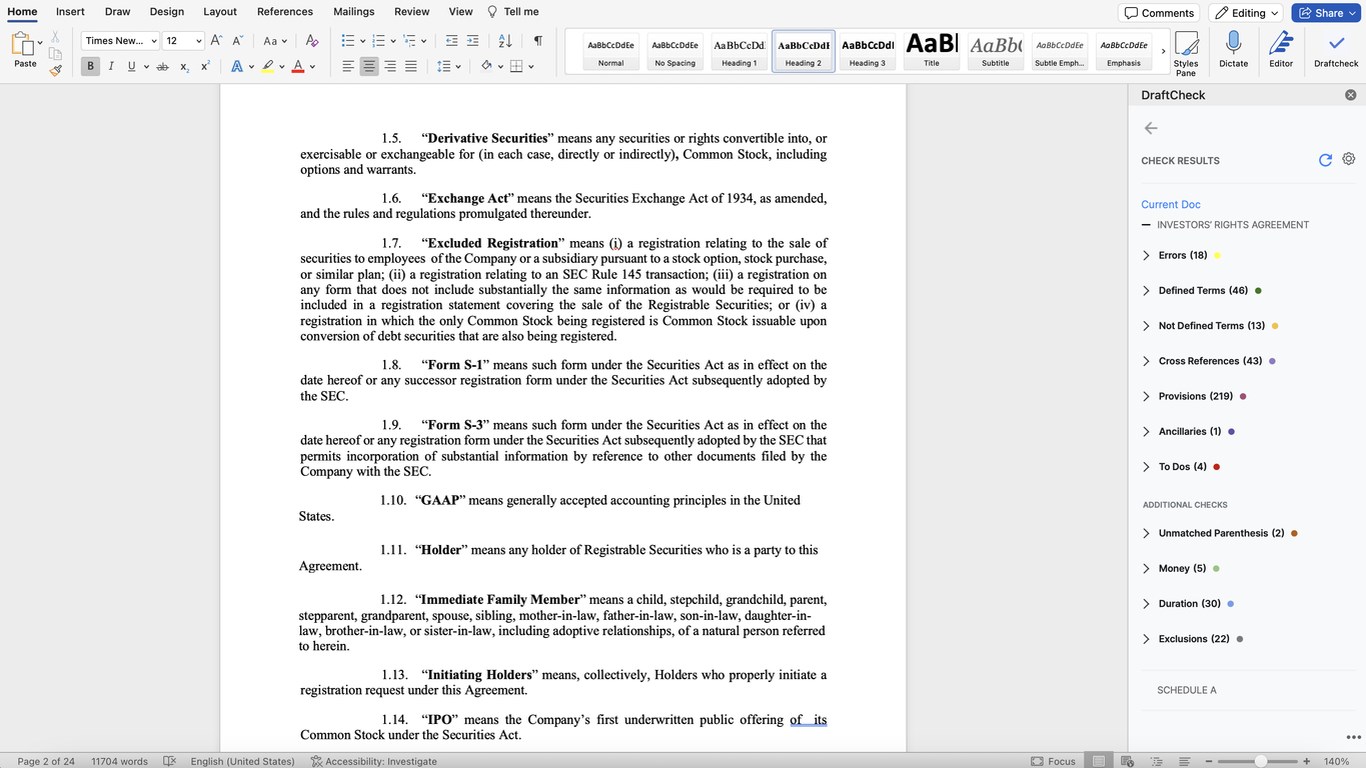Start Dictate microphone
The image size is (1366, 768).
(1233, 49)
